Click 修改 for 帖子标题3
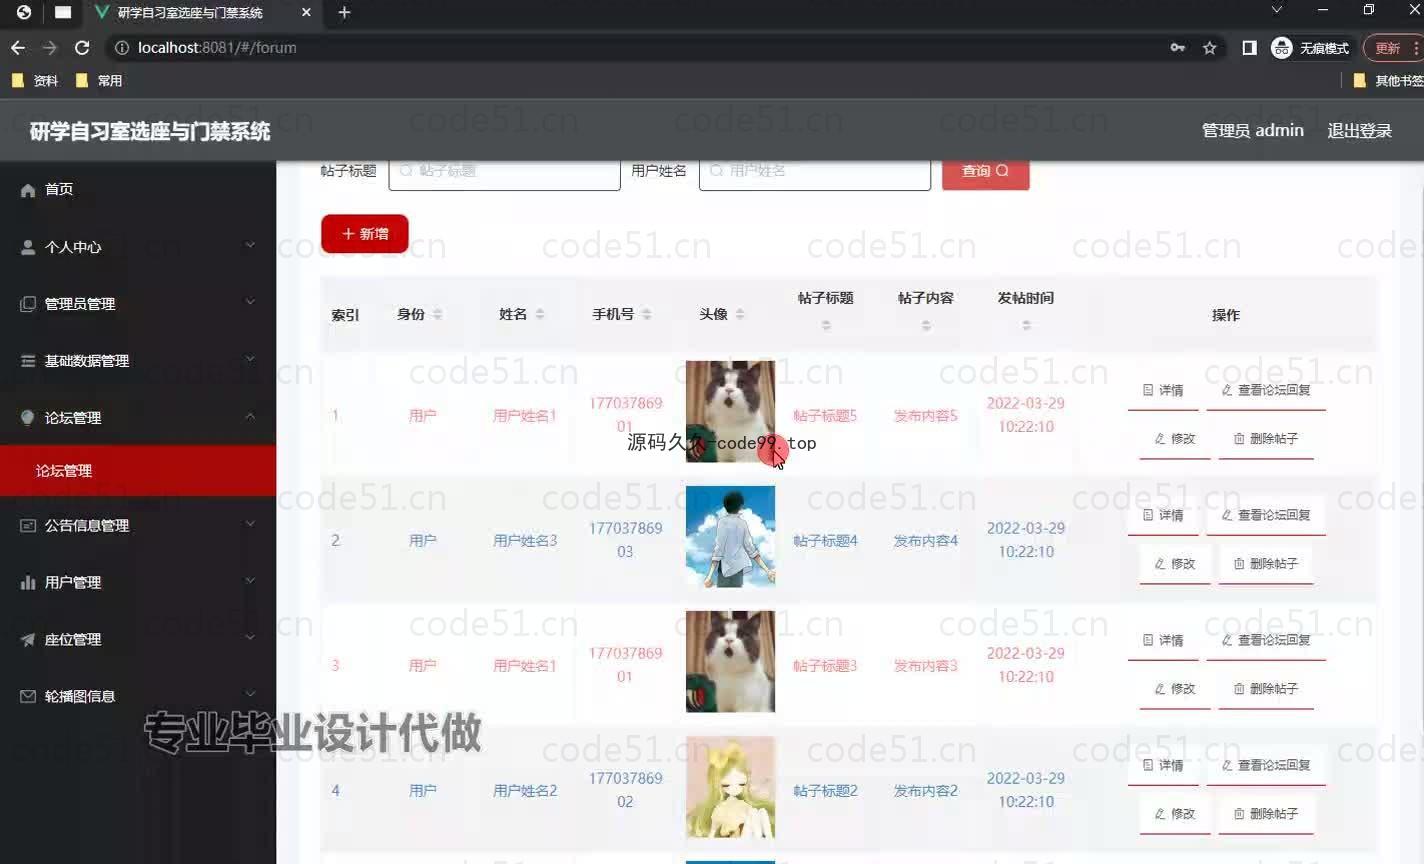Viewport: 1424px width, 864px height. coord(1175,689)
